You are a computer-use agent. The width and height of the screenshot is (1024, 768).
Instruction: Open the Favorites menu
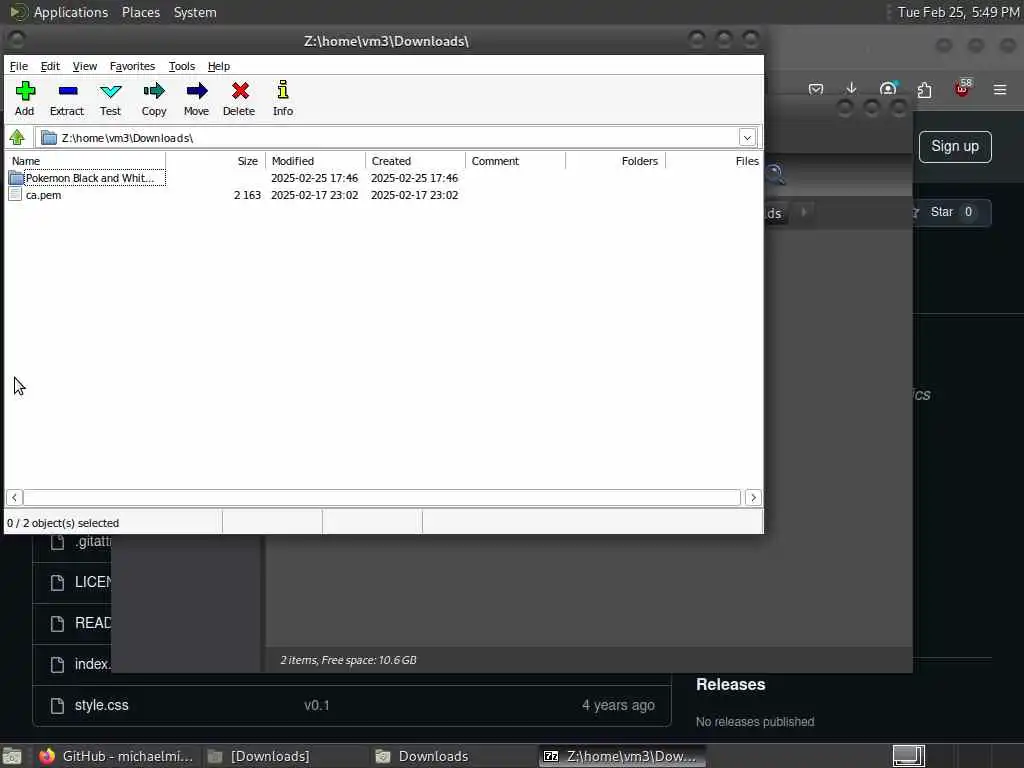coord(132,66)
